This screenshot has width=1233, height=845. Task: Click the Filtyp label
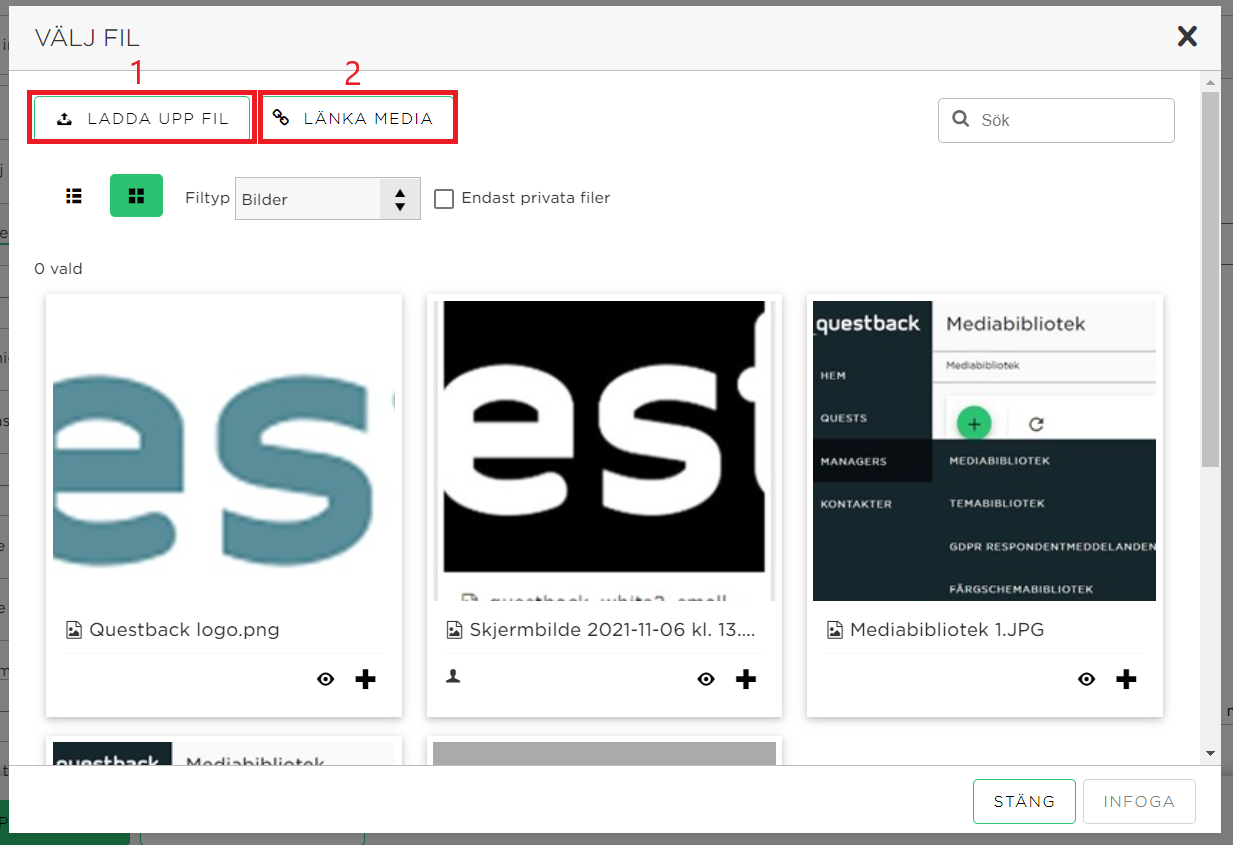208,198
